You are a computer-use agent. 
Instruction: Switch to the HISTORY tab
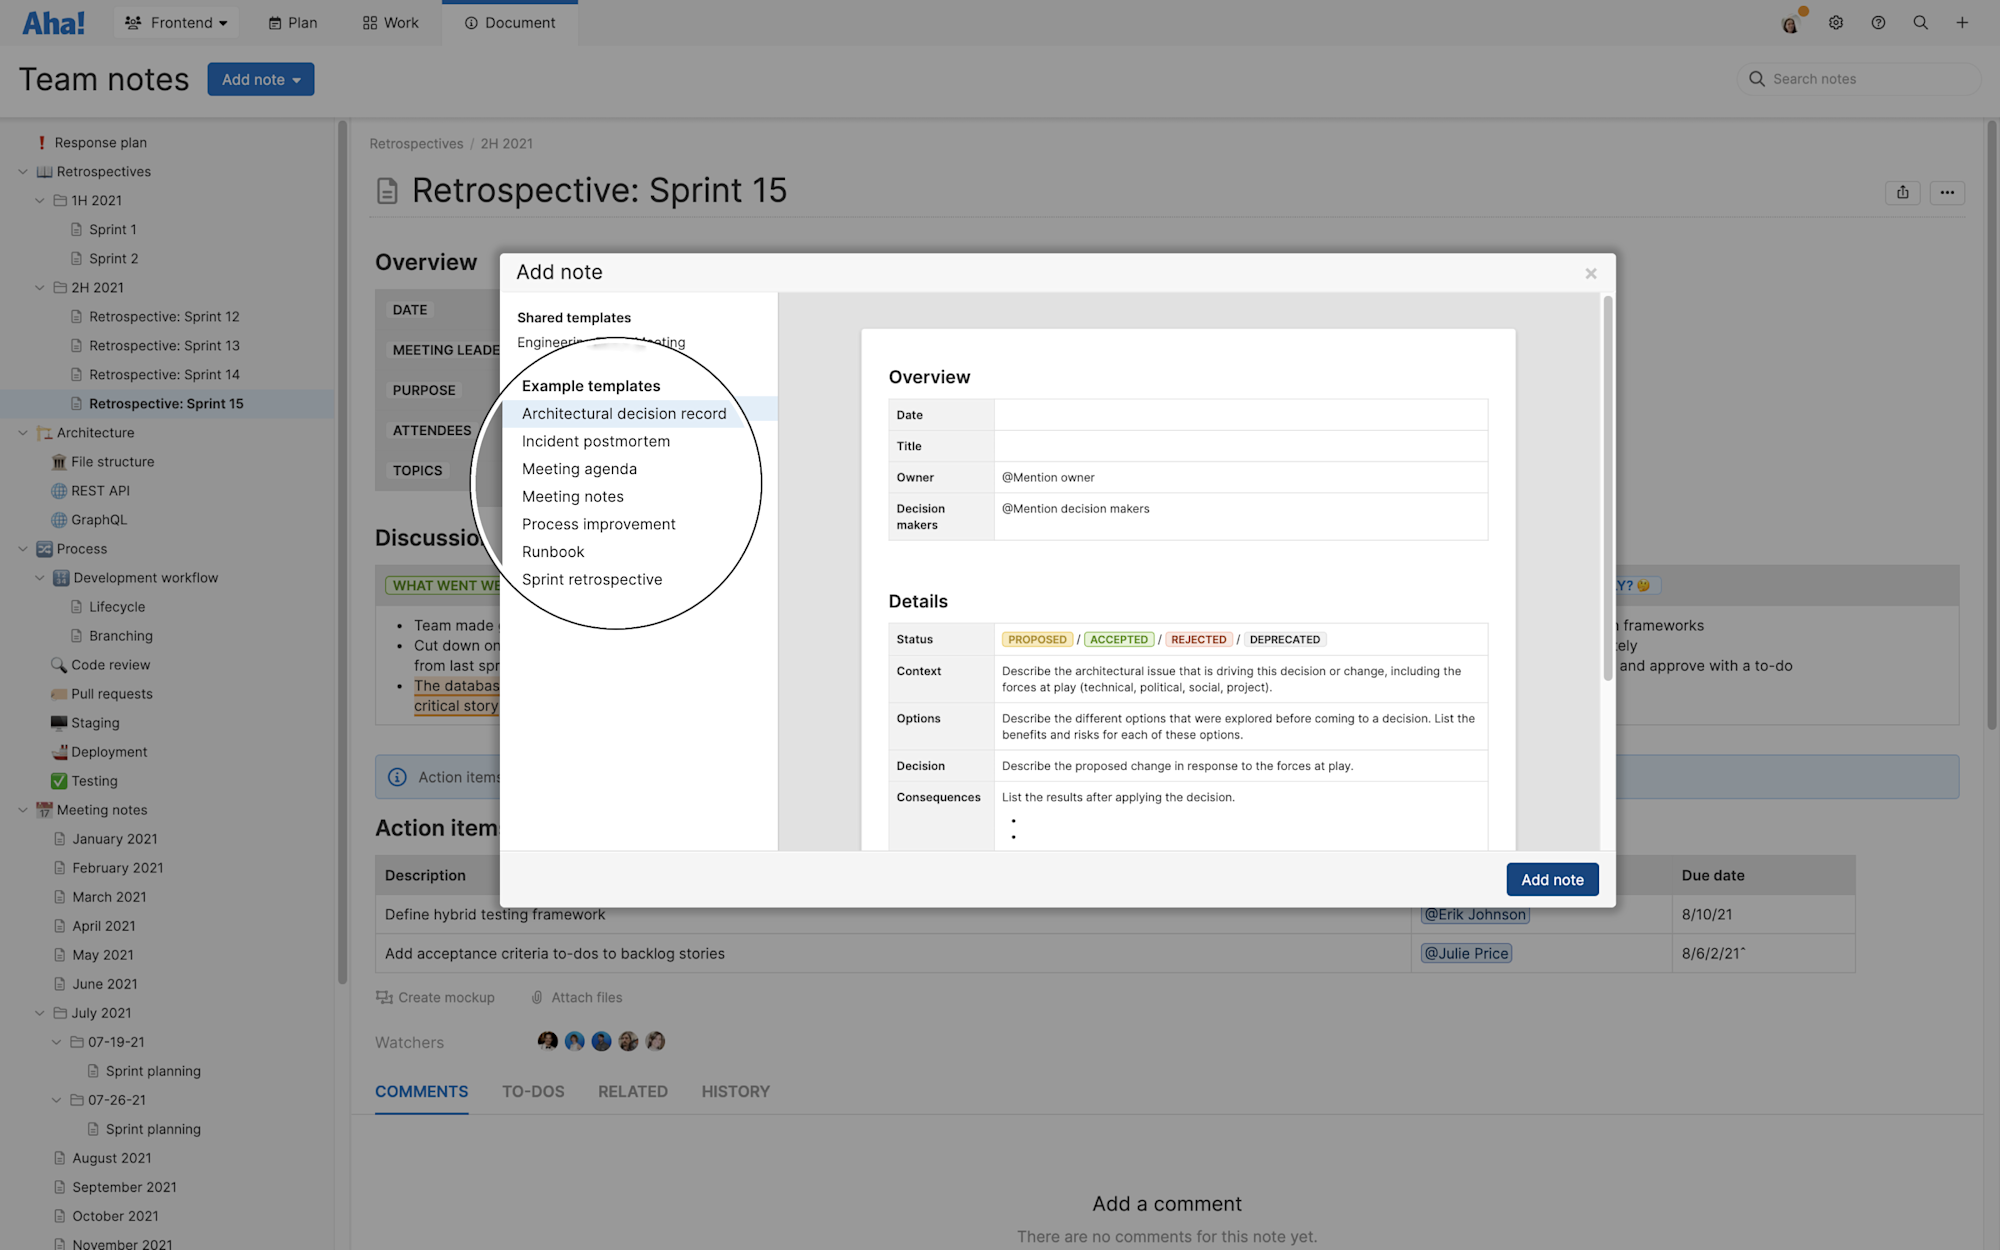tap(735, 1091)
